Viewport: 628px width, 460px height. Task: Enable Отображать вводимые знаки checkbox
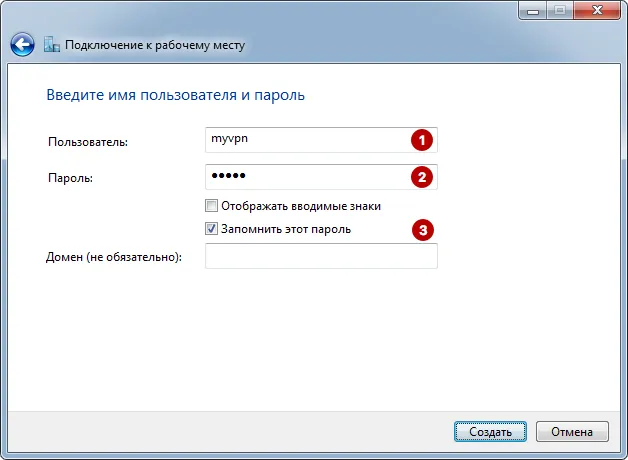click(x=211, y=206)
